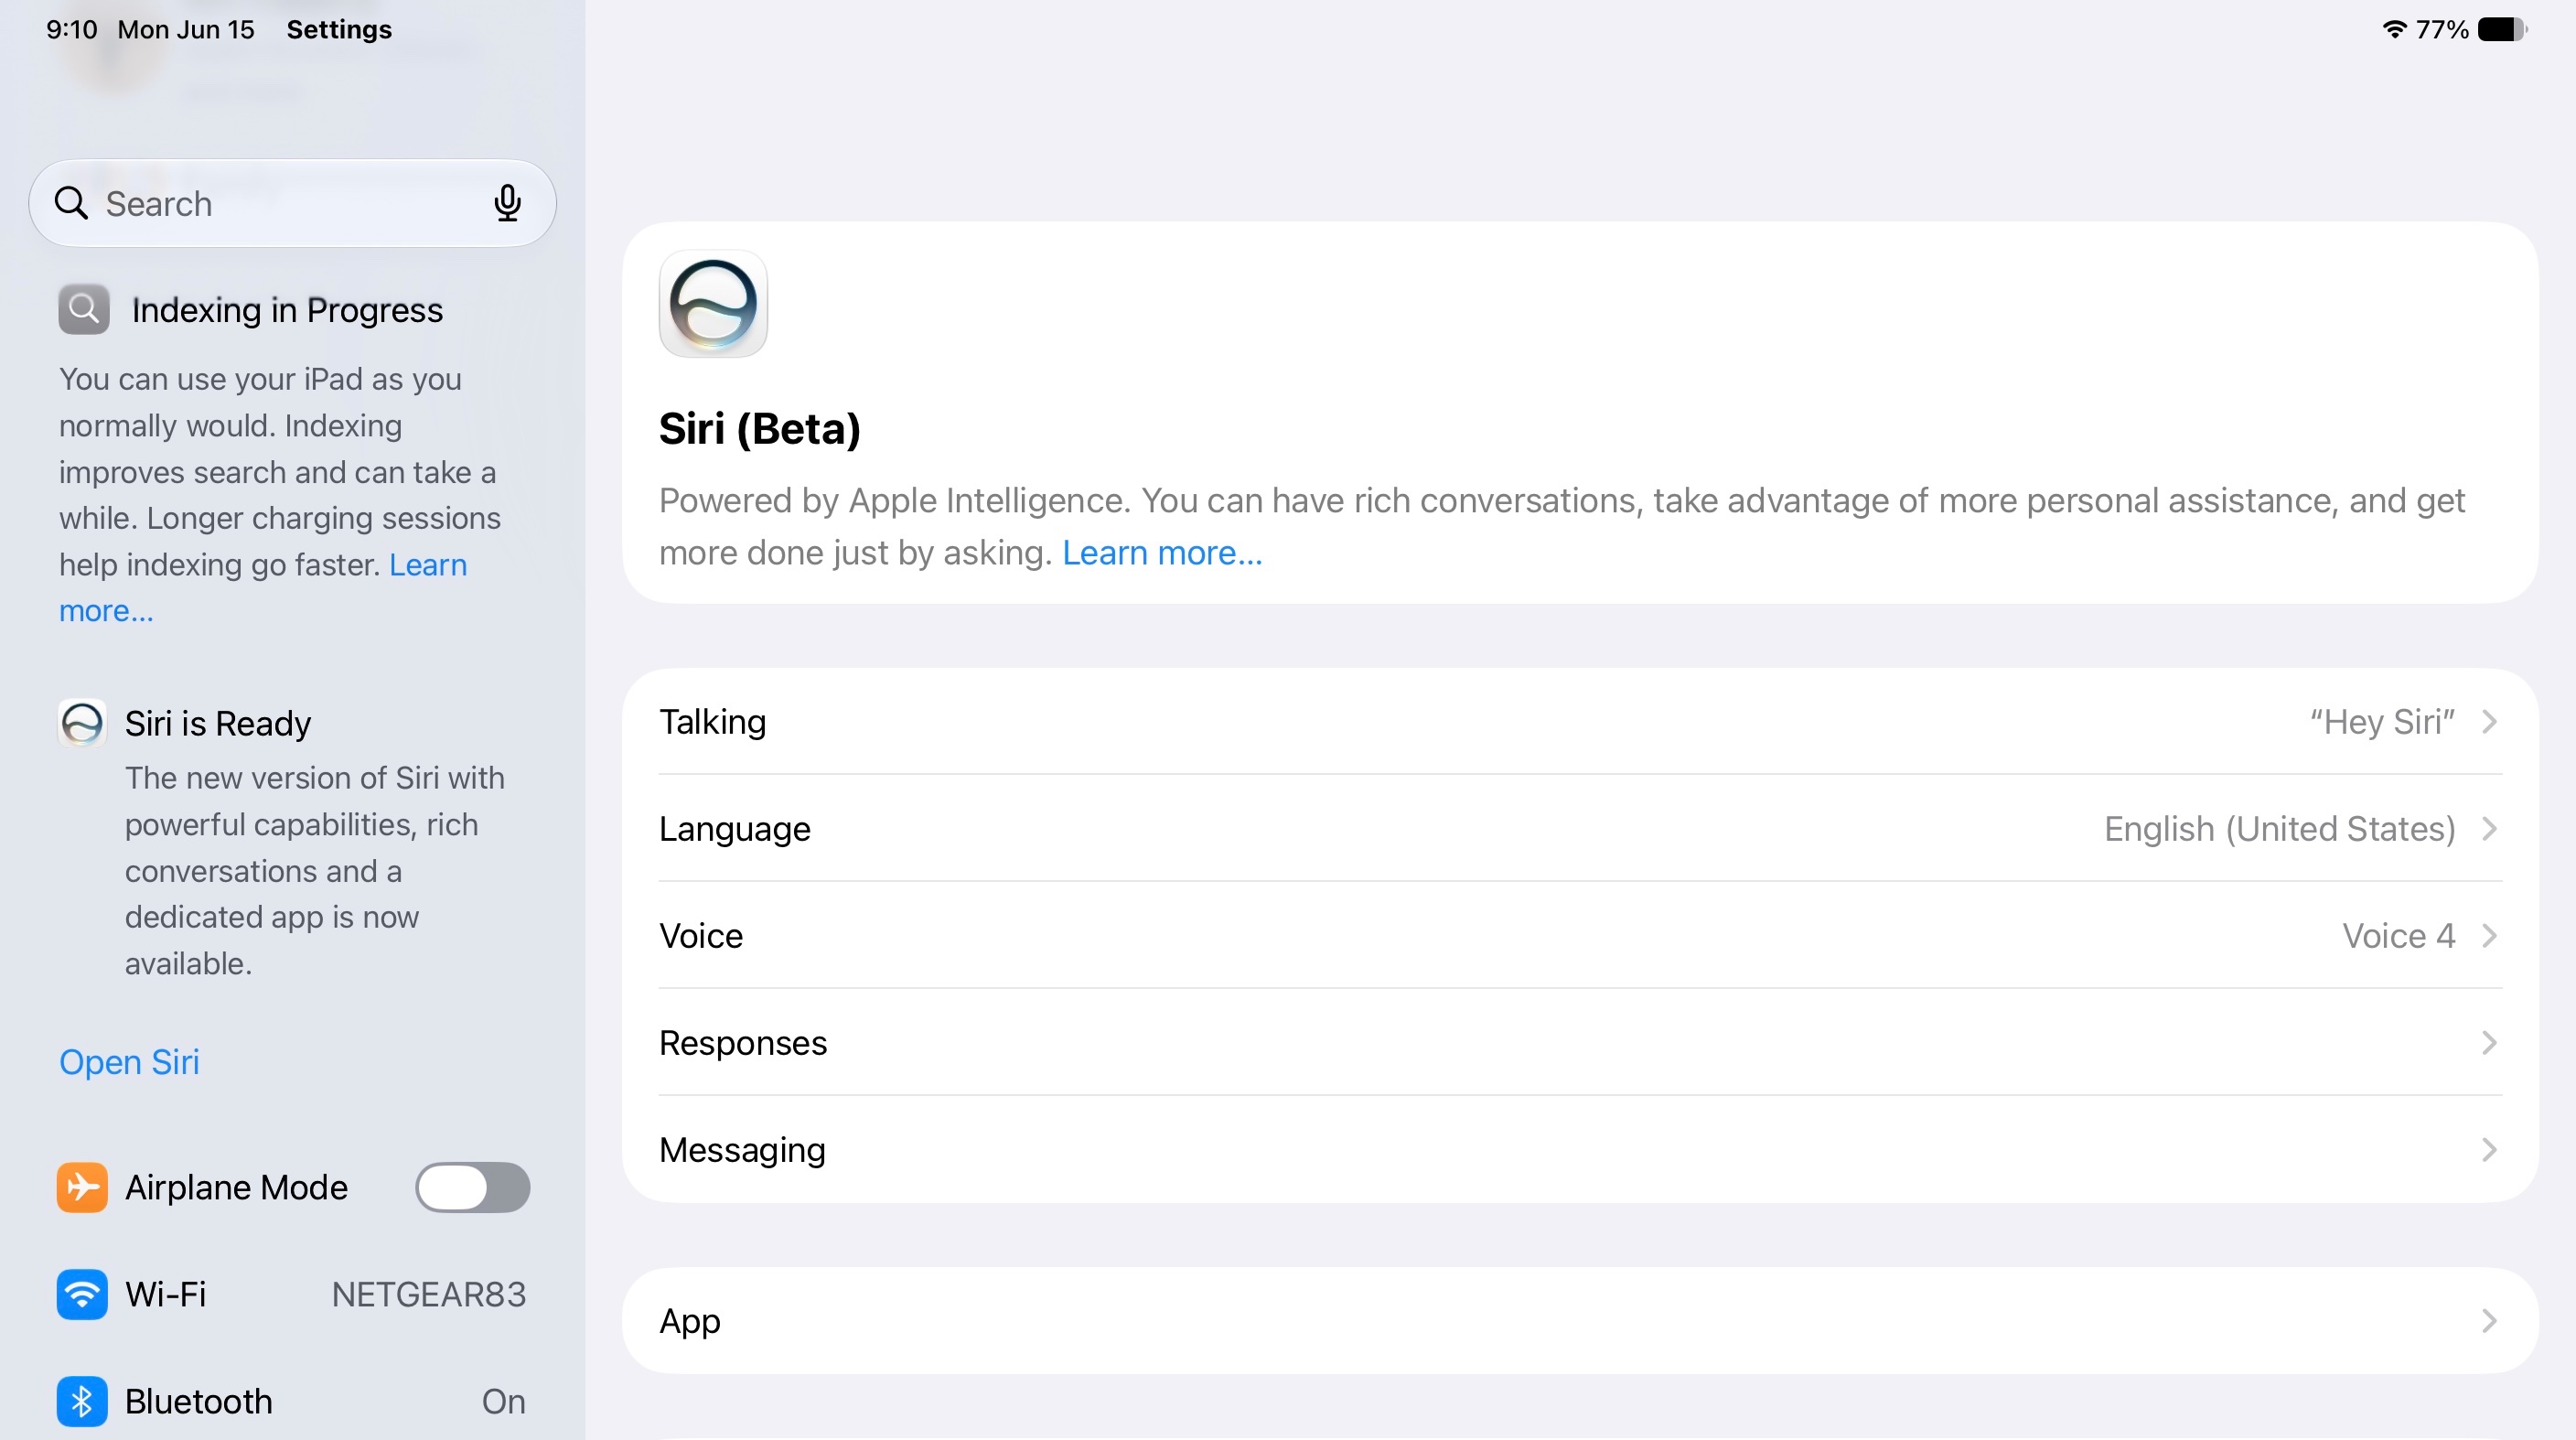
Task: Expand the Voice 4 chevron
Action: click(x=2490, y=936)
